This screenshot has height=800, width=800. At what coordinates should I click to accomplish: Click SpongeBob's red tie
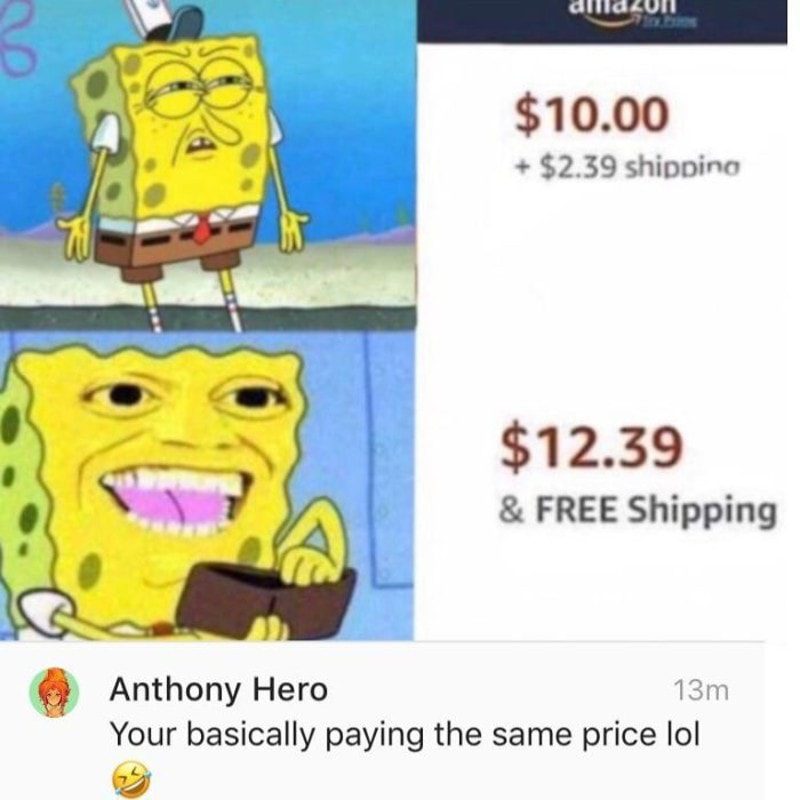click(x=203, y=228)
